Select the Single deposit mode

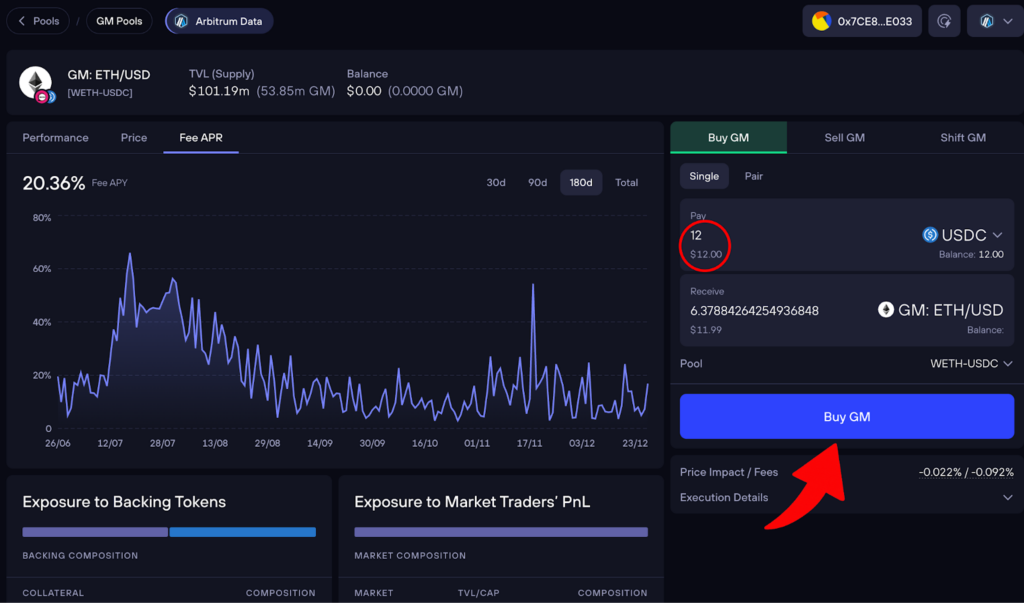(x=704, y=176)
